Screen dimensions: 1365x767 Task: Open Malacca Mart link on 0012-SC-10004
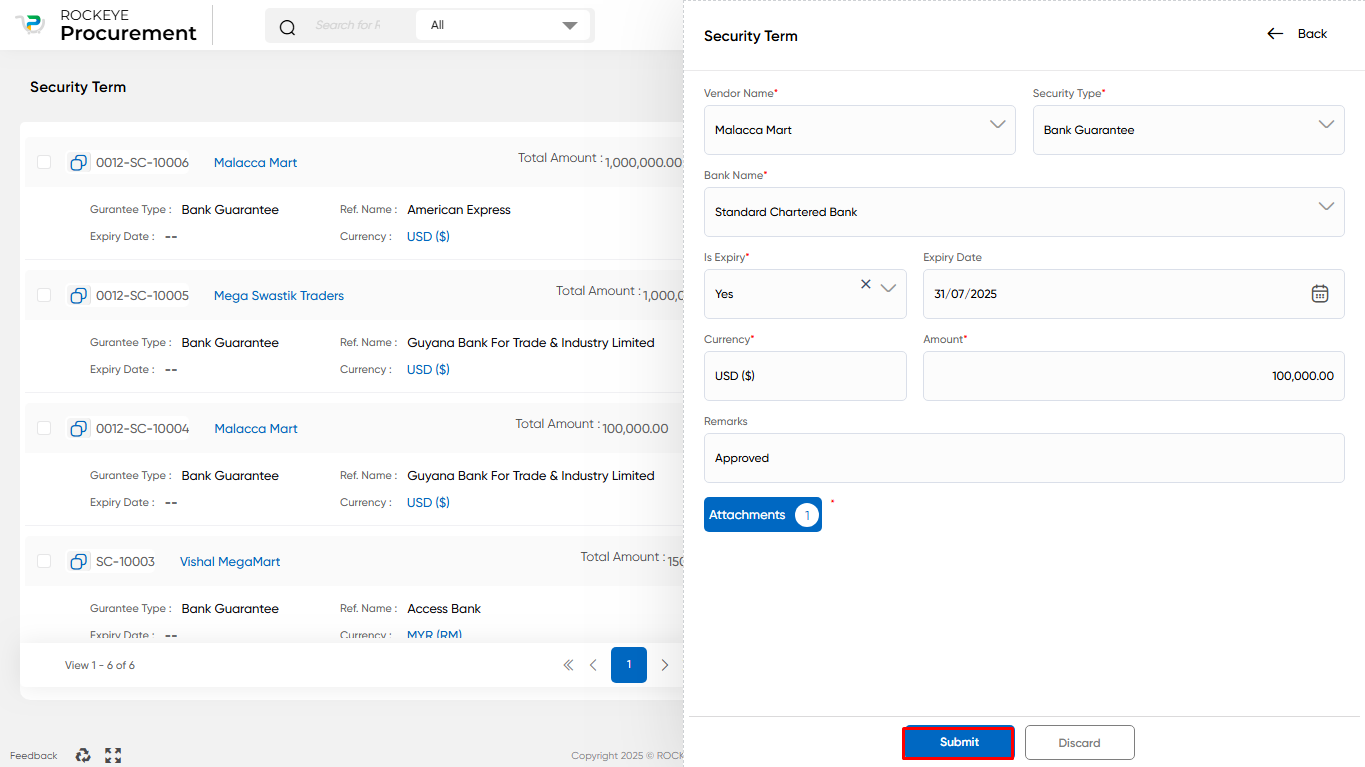point(256,429)
